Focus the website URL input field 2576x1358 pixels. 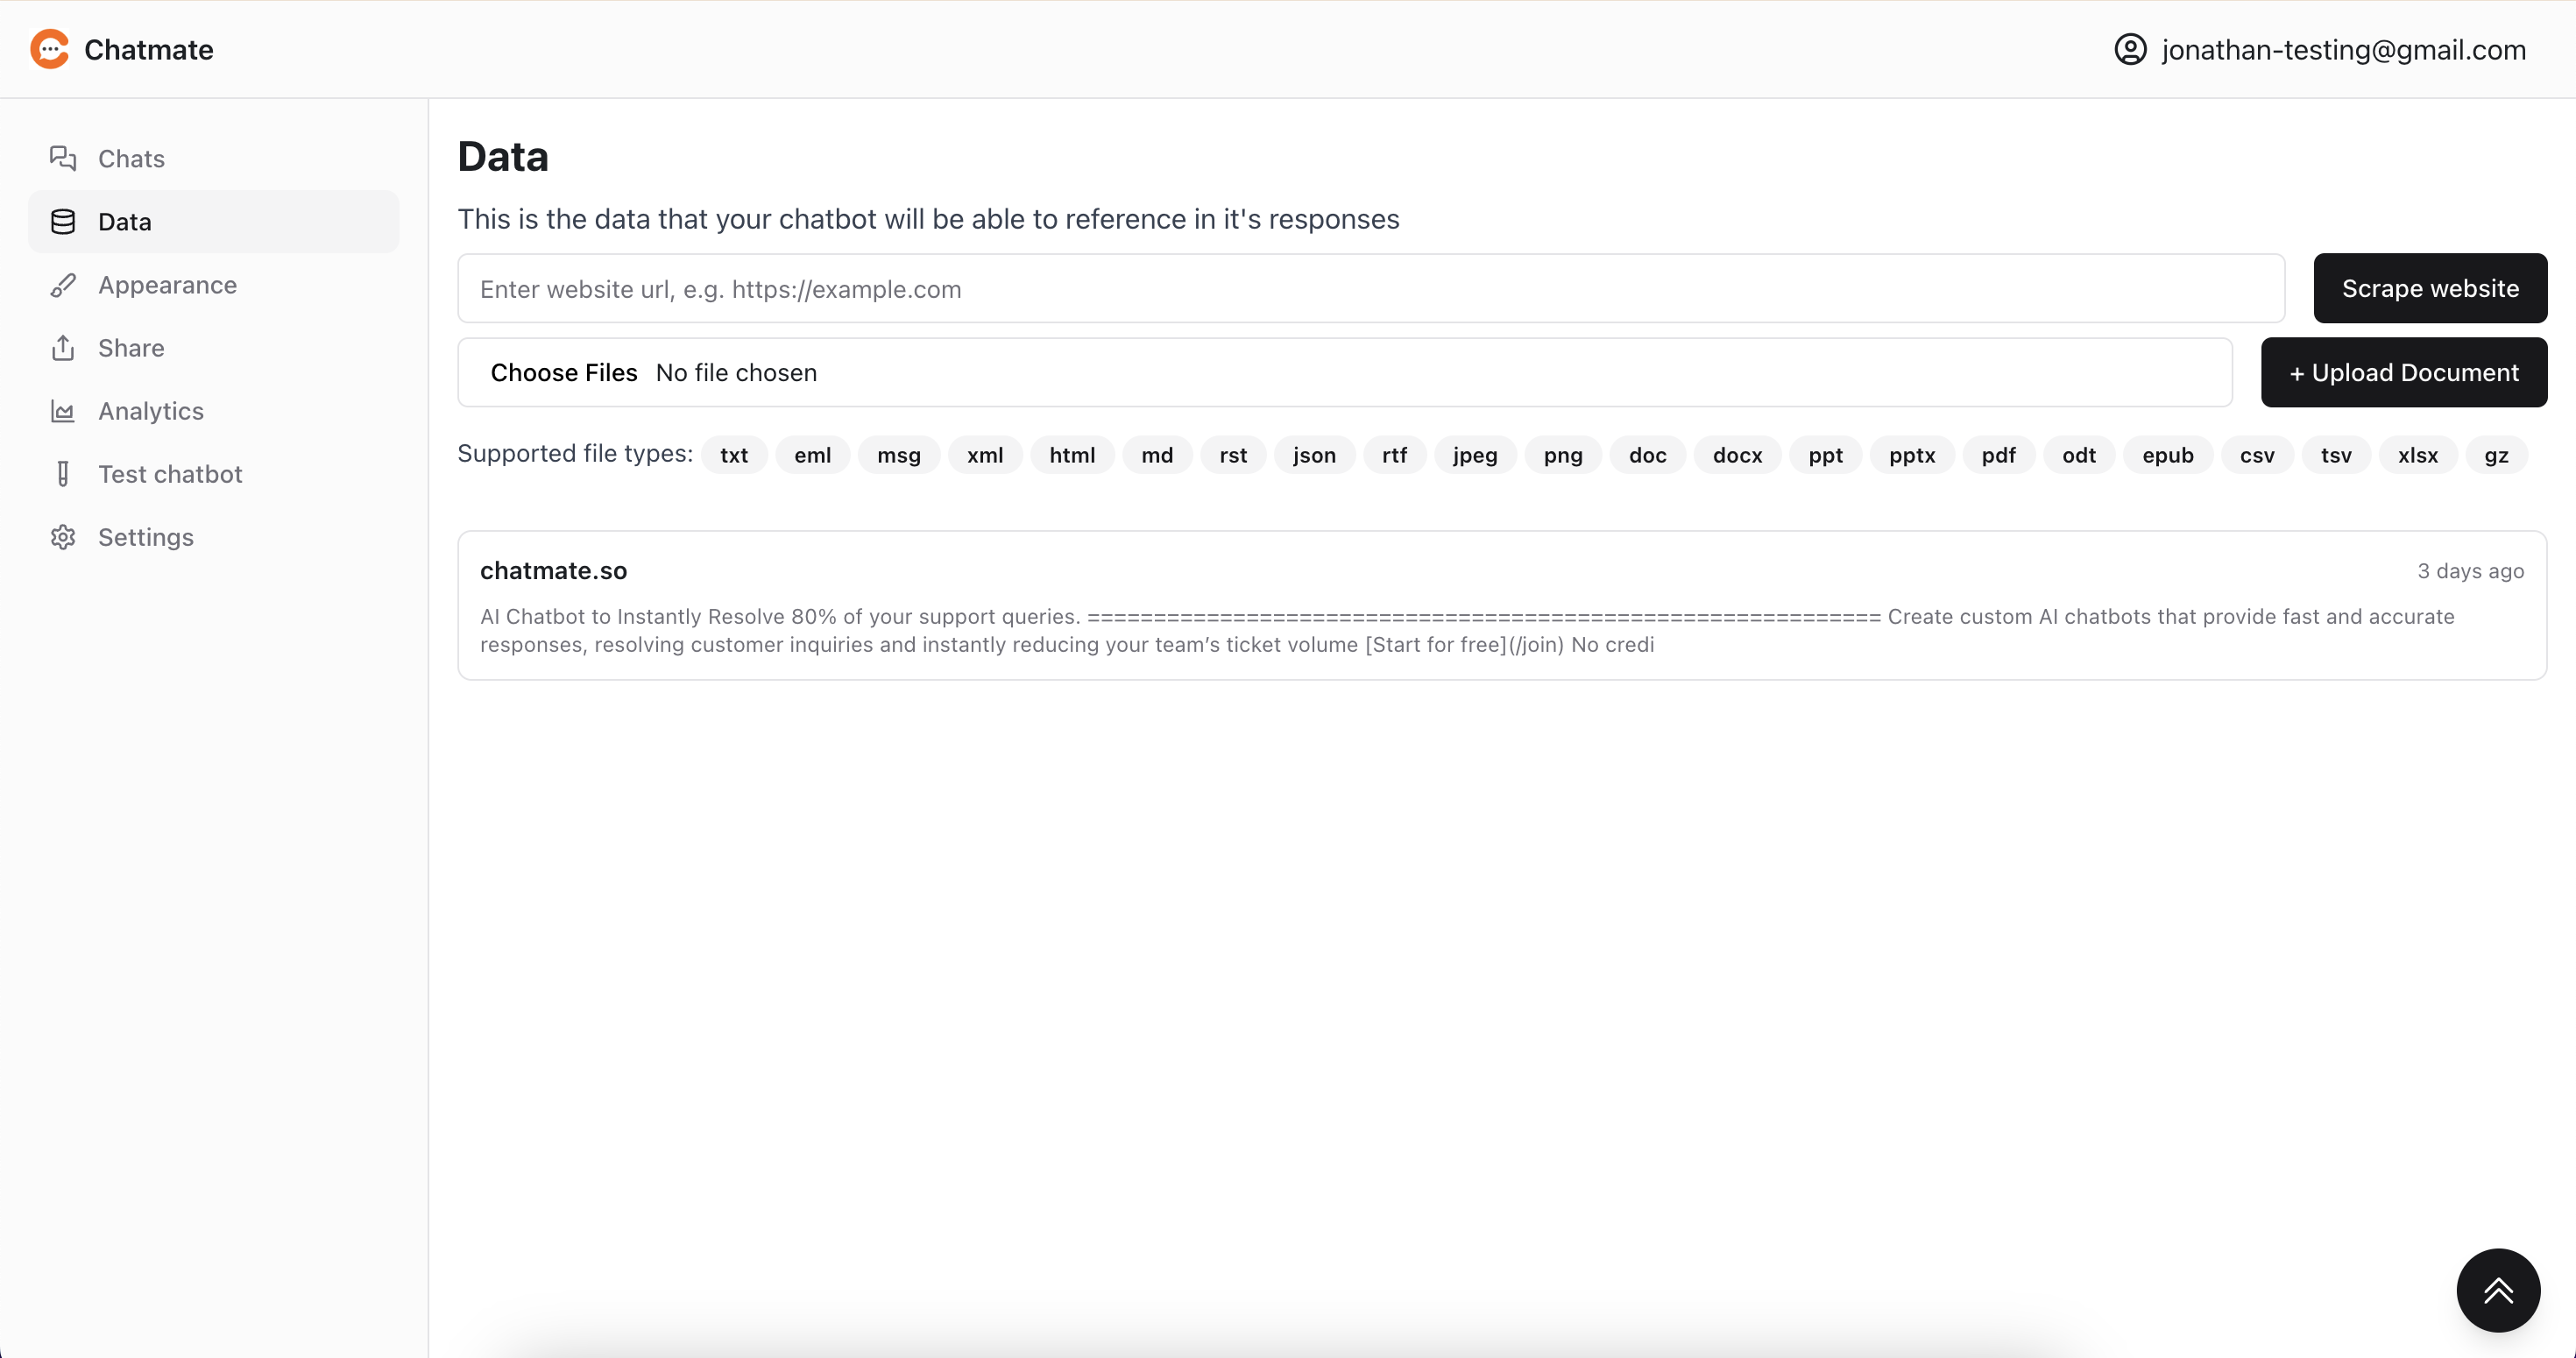1370,288
